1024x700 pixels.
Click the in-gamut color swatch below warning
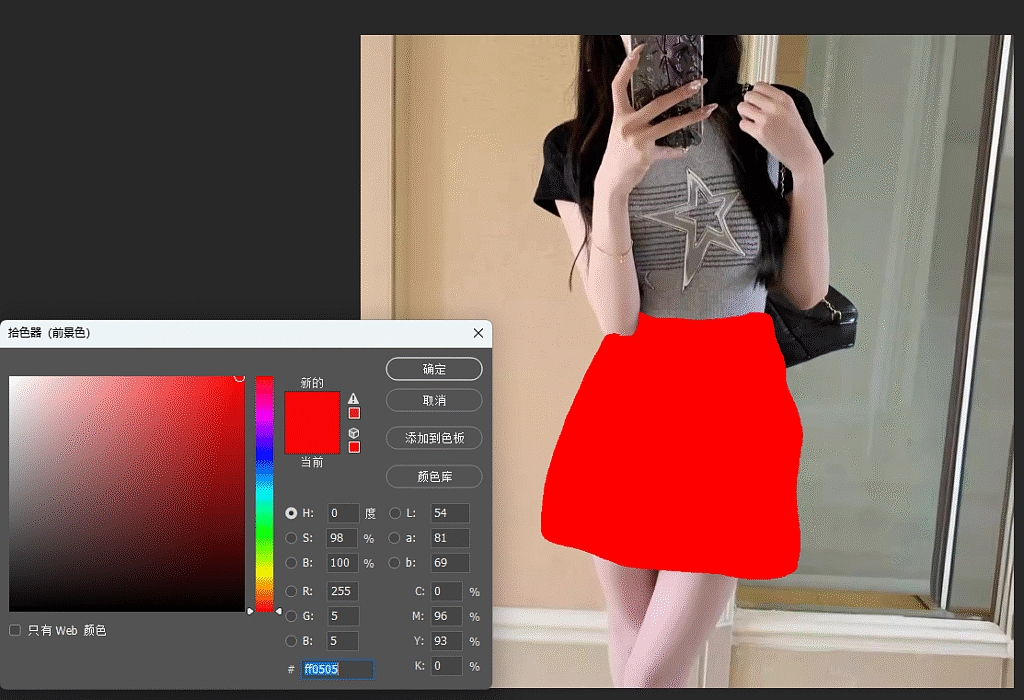tap(354, 413)
